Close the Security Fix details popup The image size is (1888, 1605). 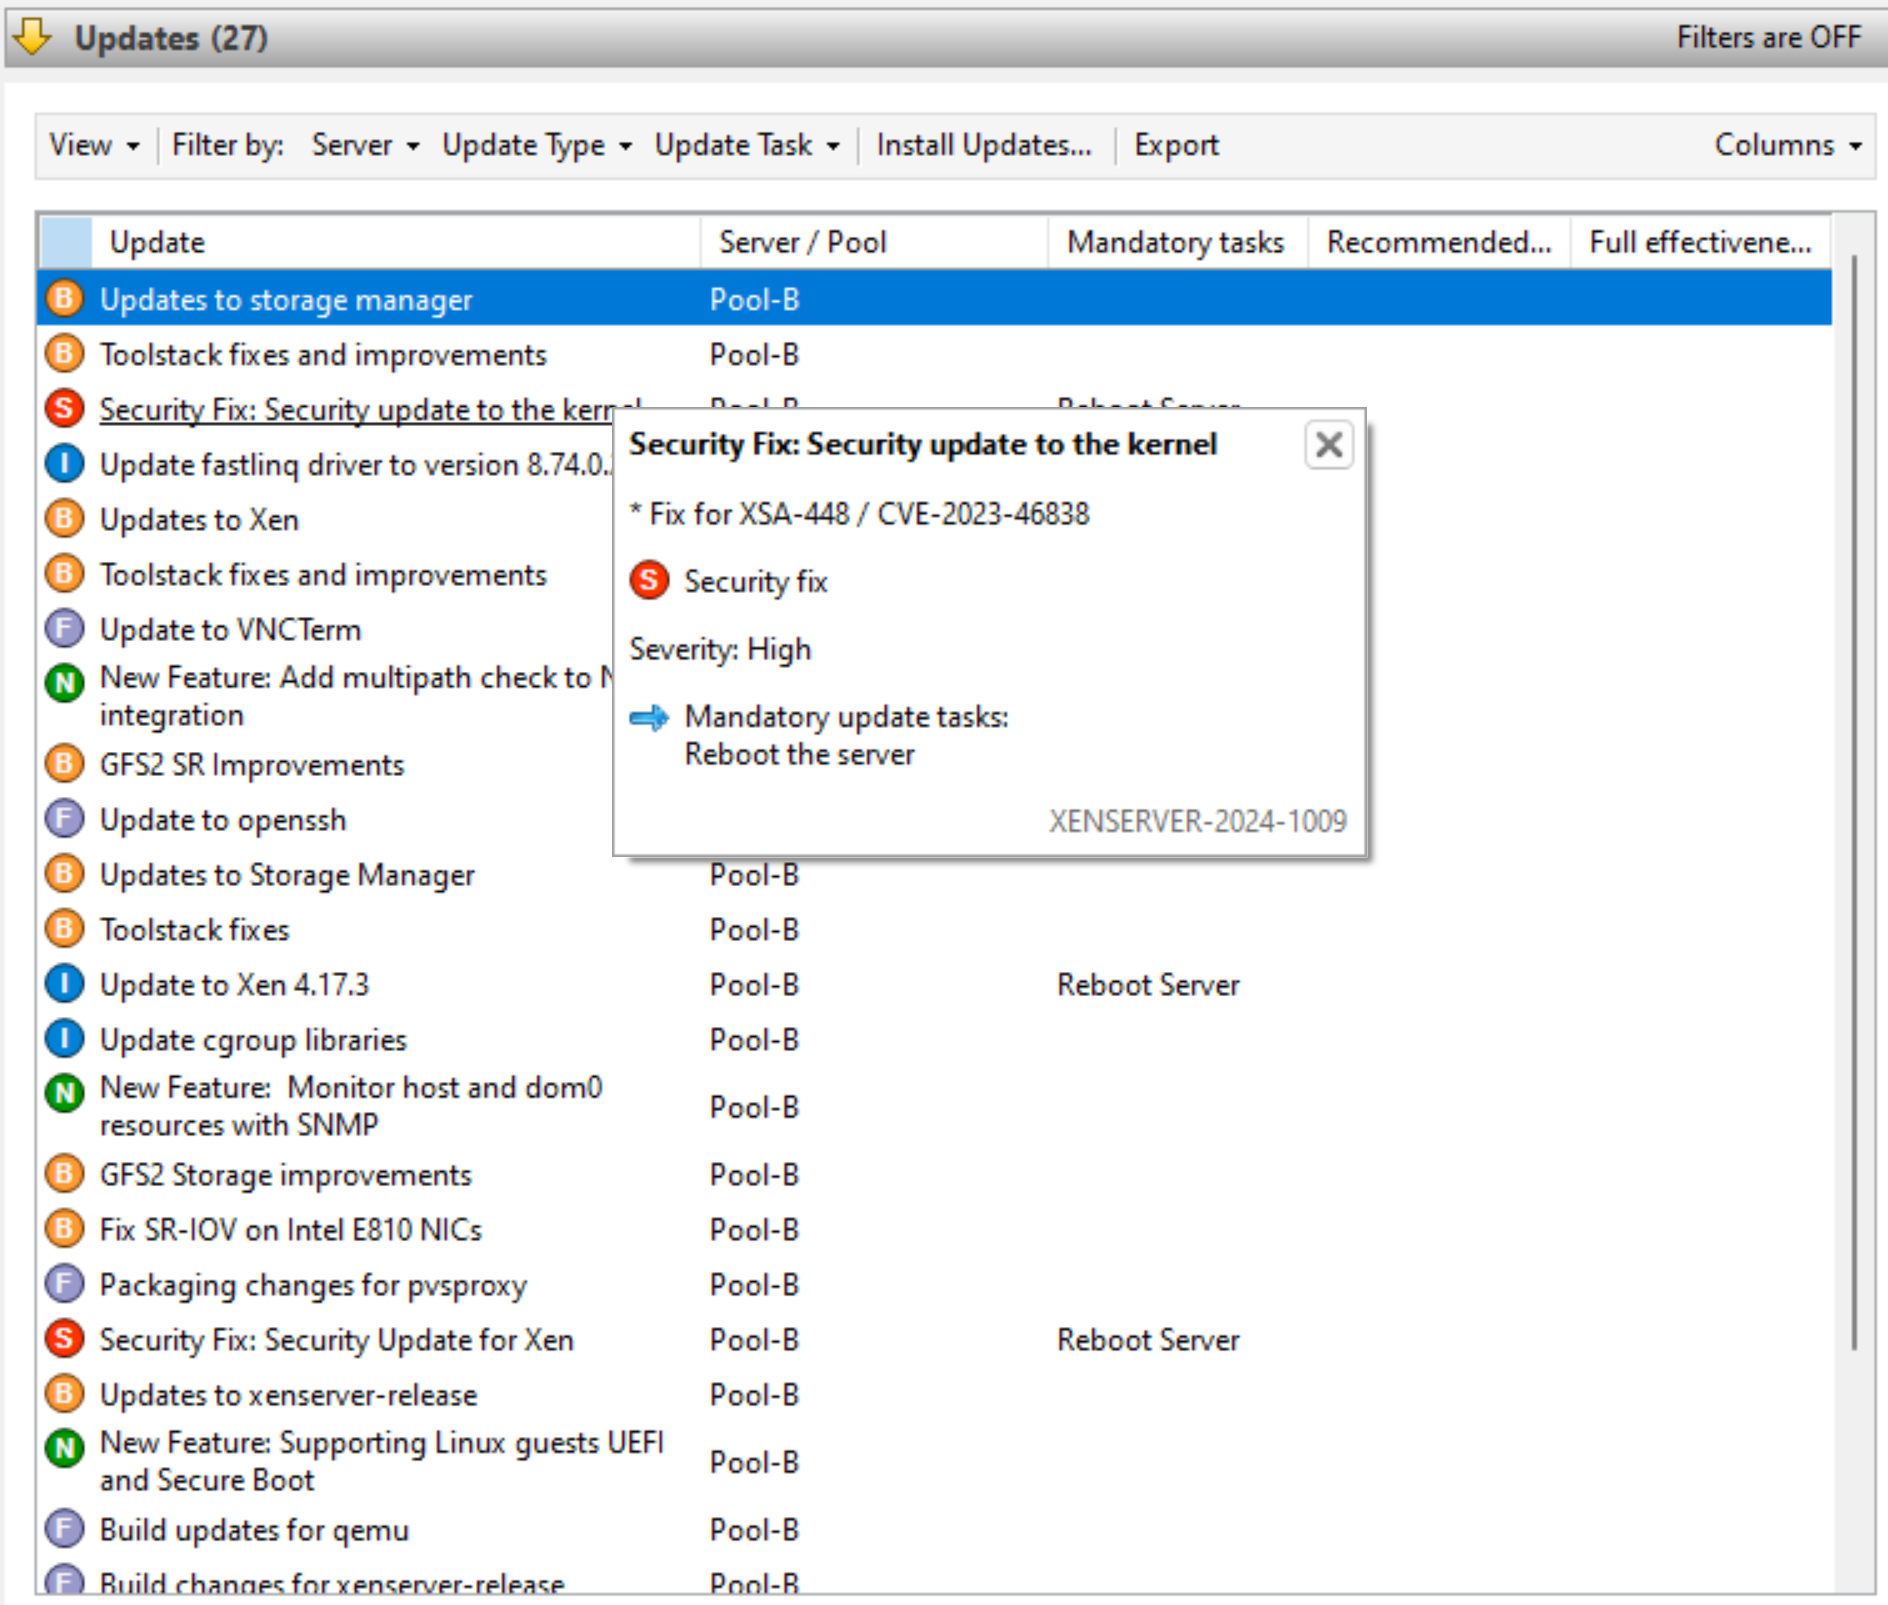(x=1329, y=444)
